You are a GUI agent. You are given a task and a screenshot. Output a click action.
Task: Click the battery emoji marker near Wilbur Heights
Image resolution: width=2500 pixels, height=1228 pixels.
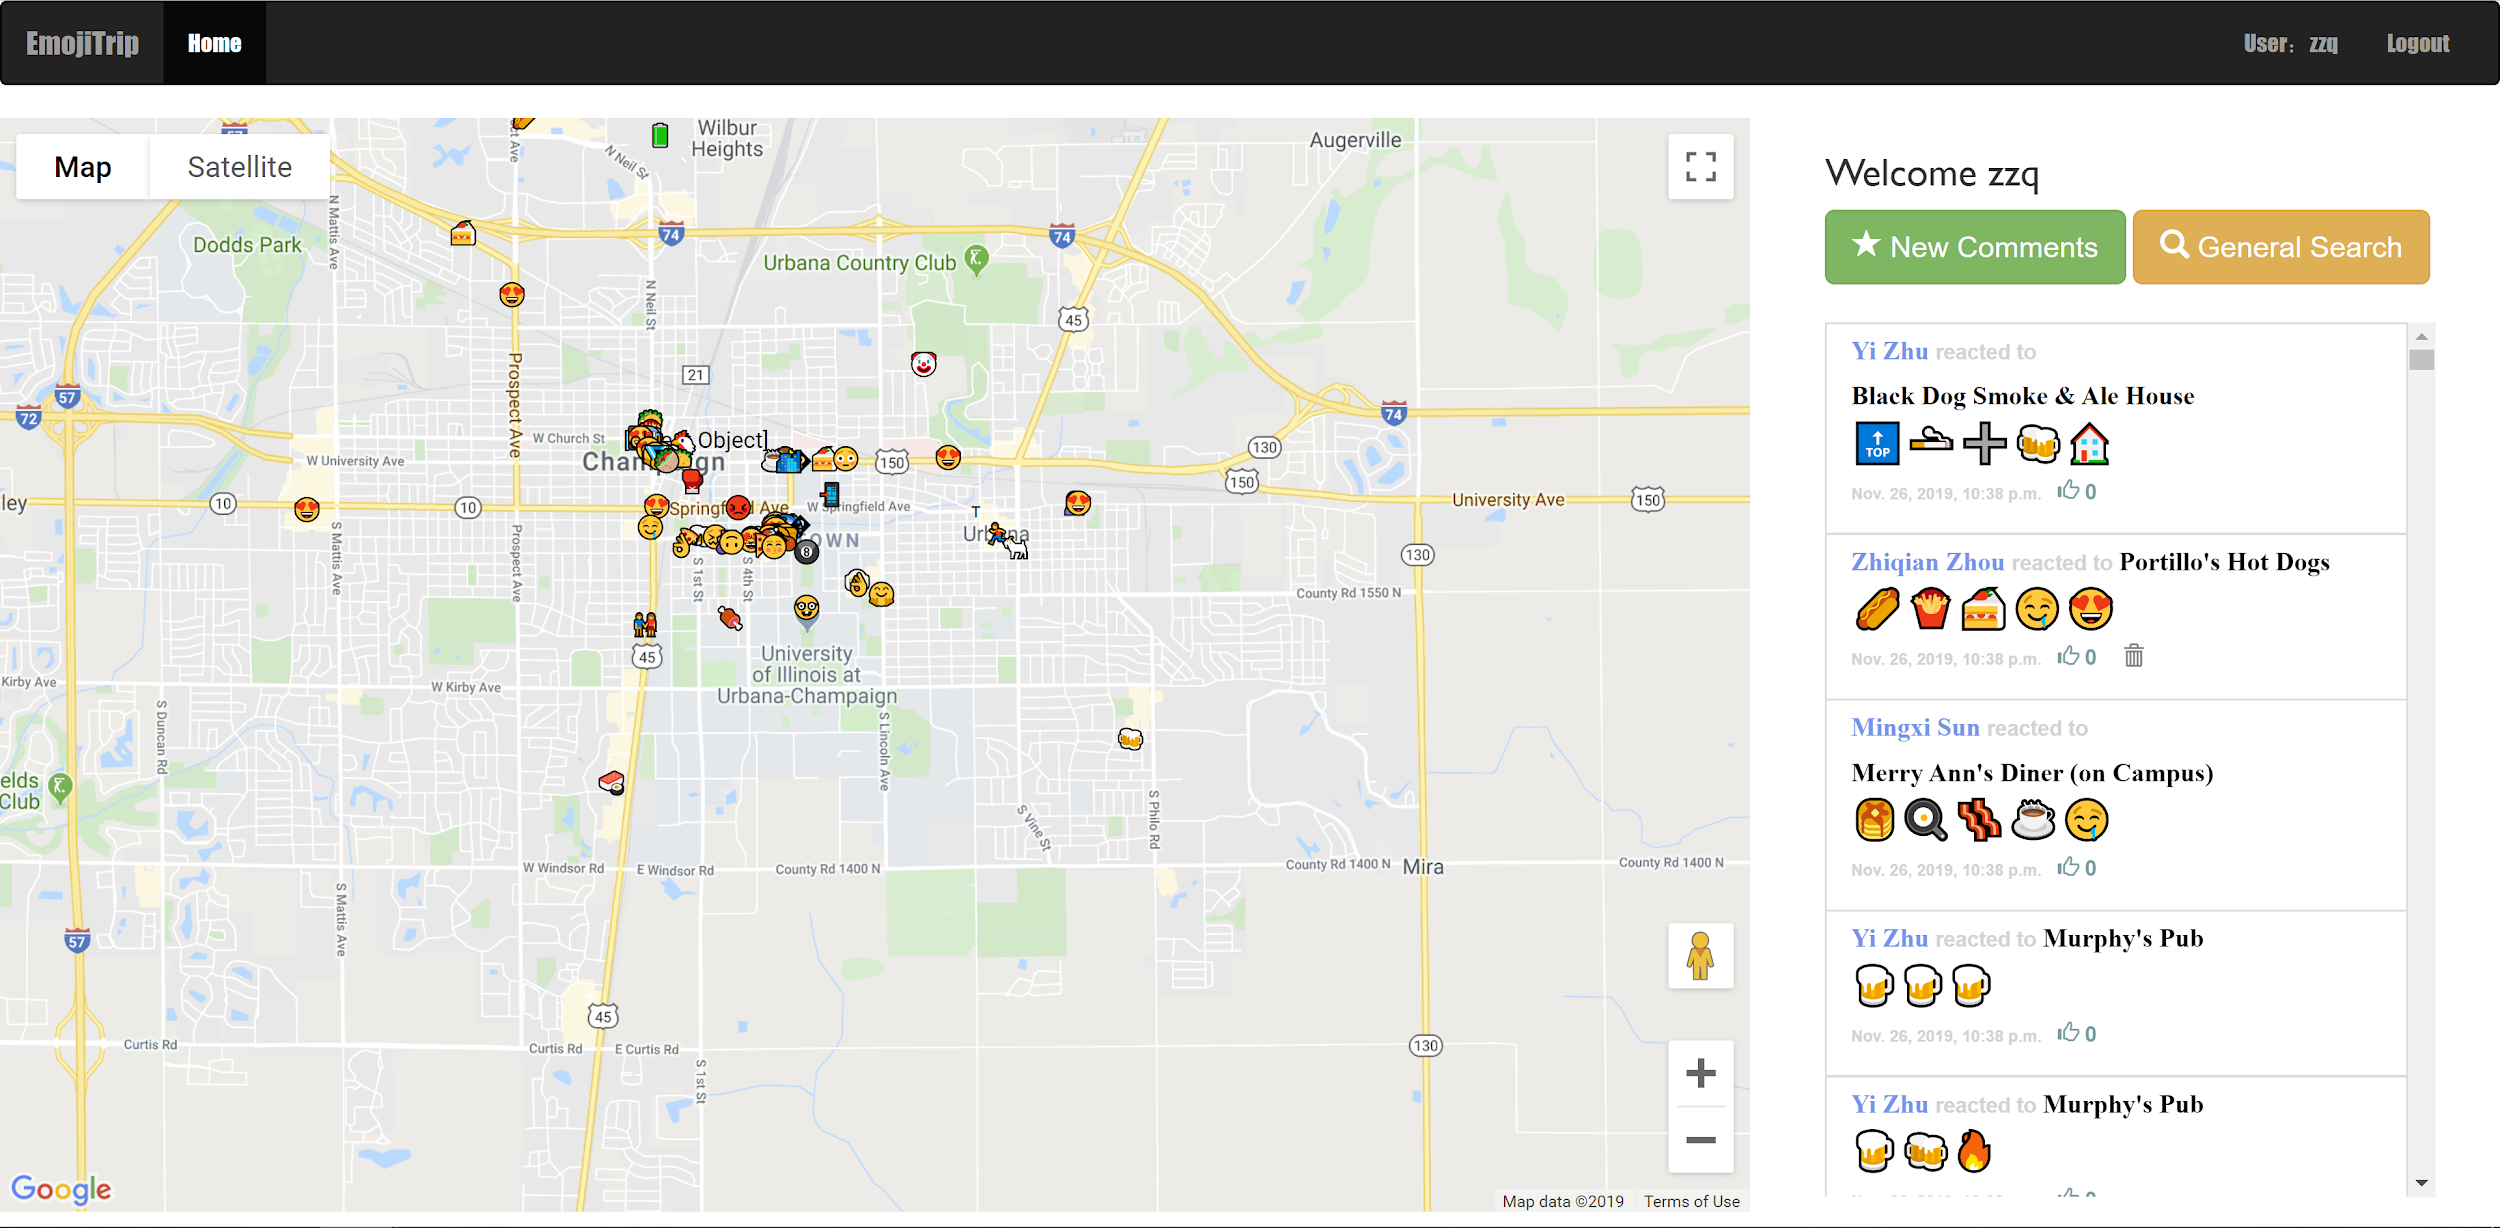pos(660,135)
